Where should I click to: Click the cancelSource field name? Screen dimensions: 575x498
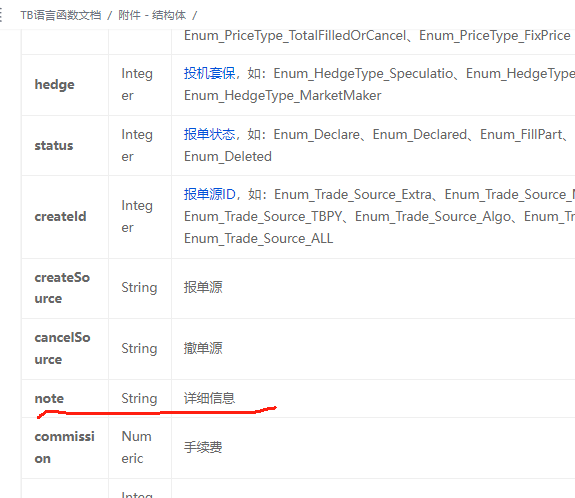pos(62,348)
